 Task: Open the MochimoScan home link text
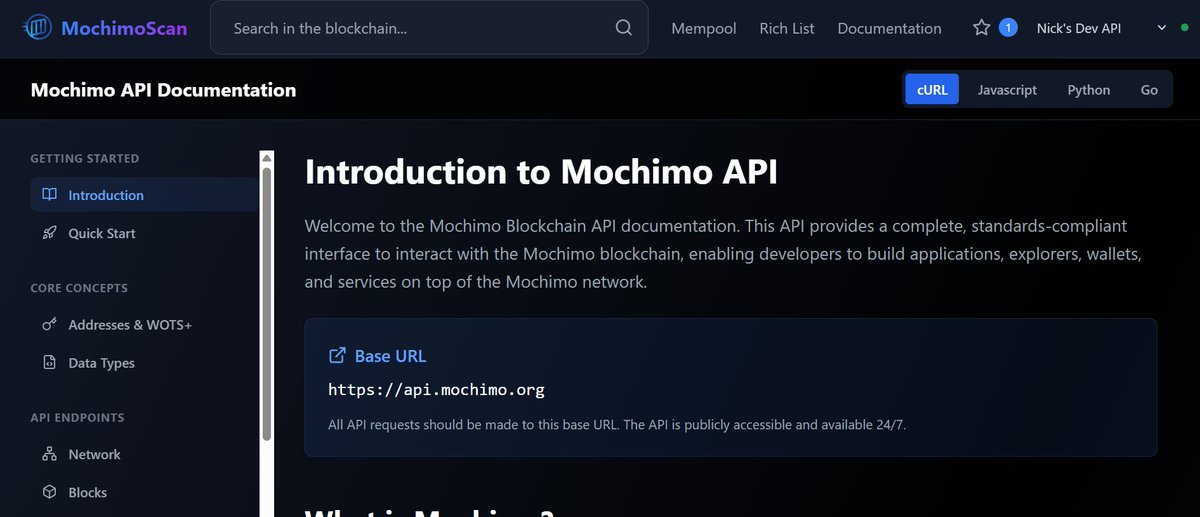point(124,28)
